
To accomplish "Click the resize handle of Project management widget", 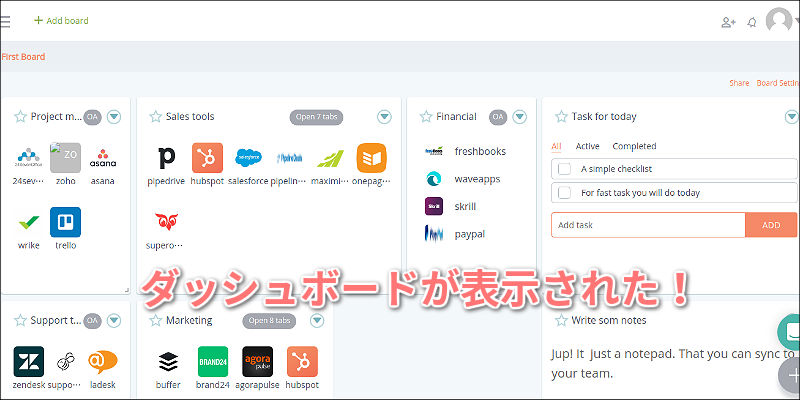I will point(127,290).
